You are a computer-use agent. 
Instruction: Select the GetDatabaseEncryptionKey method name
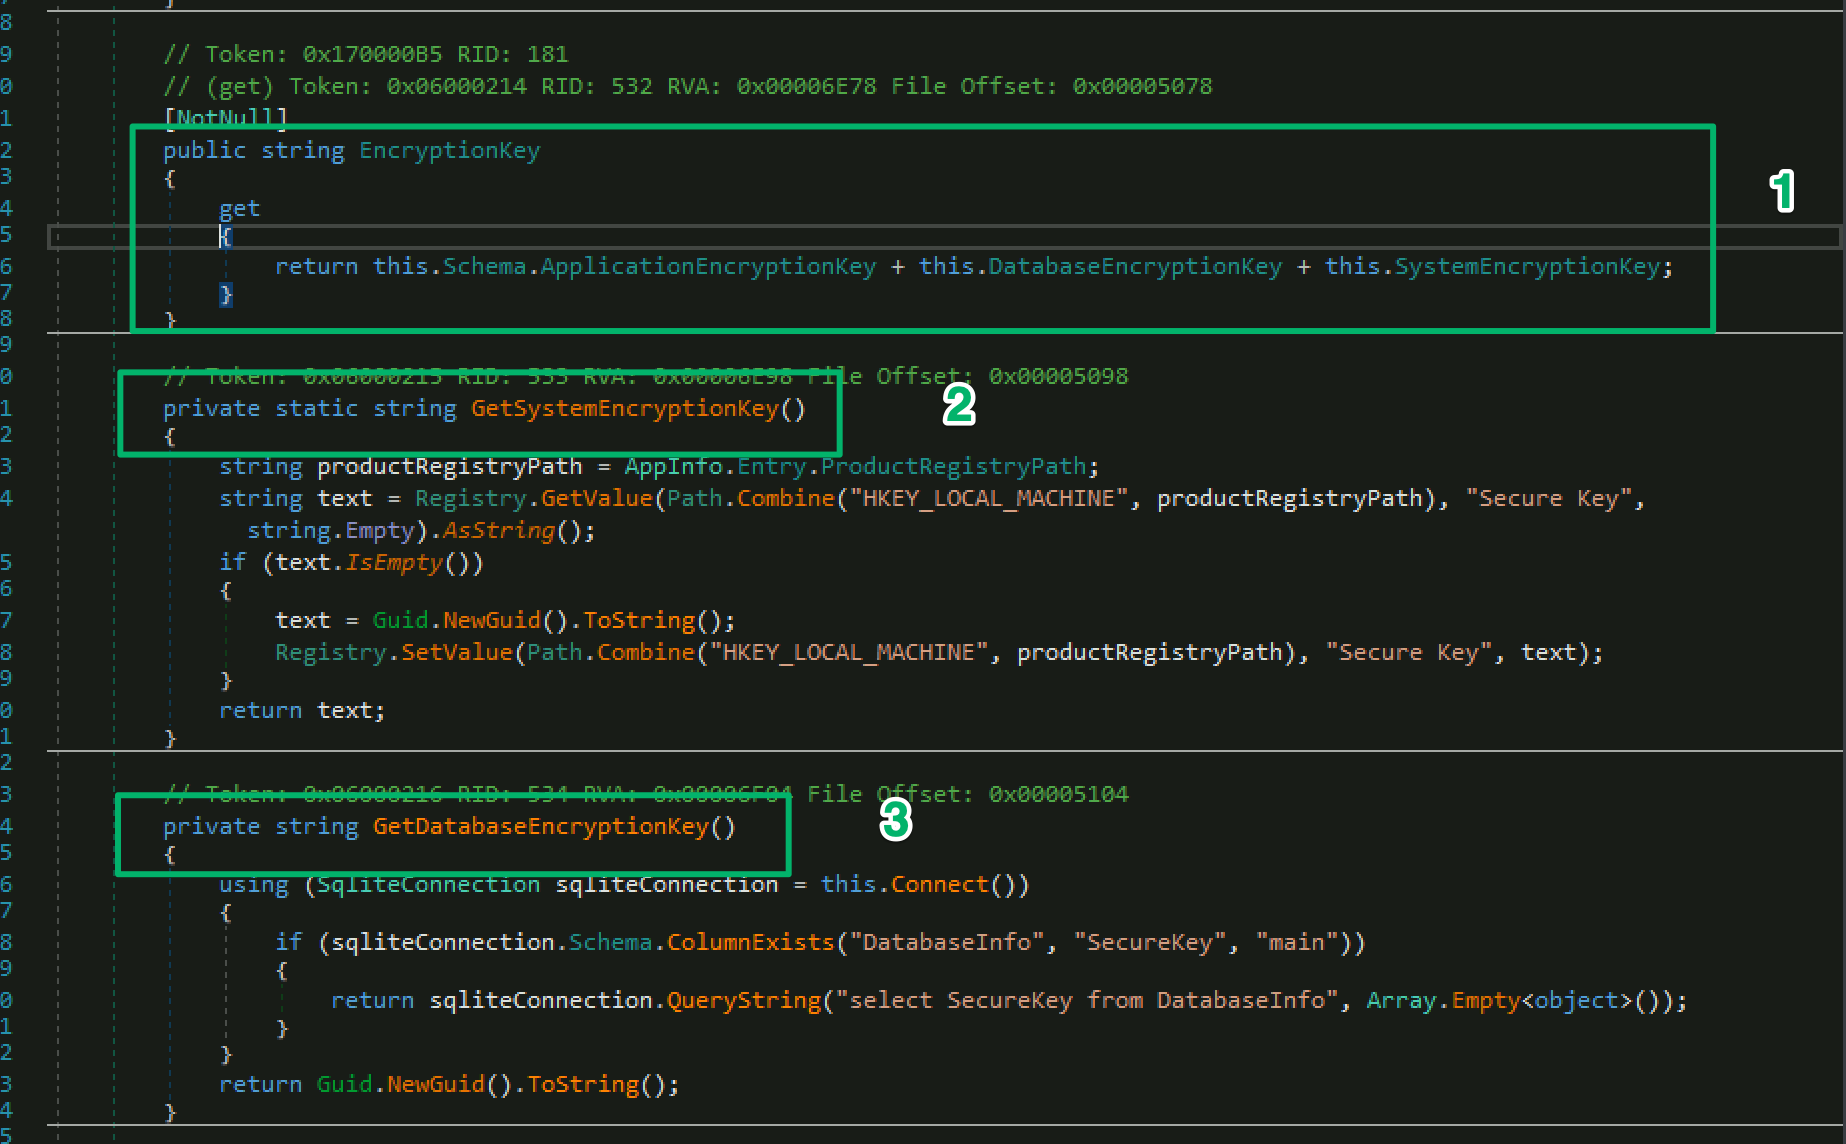(x=541, y=827)
